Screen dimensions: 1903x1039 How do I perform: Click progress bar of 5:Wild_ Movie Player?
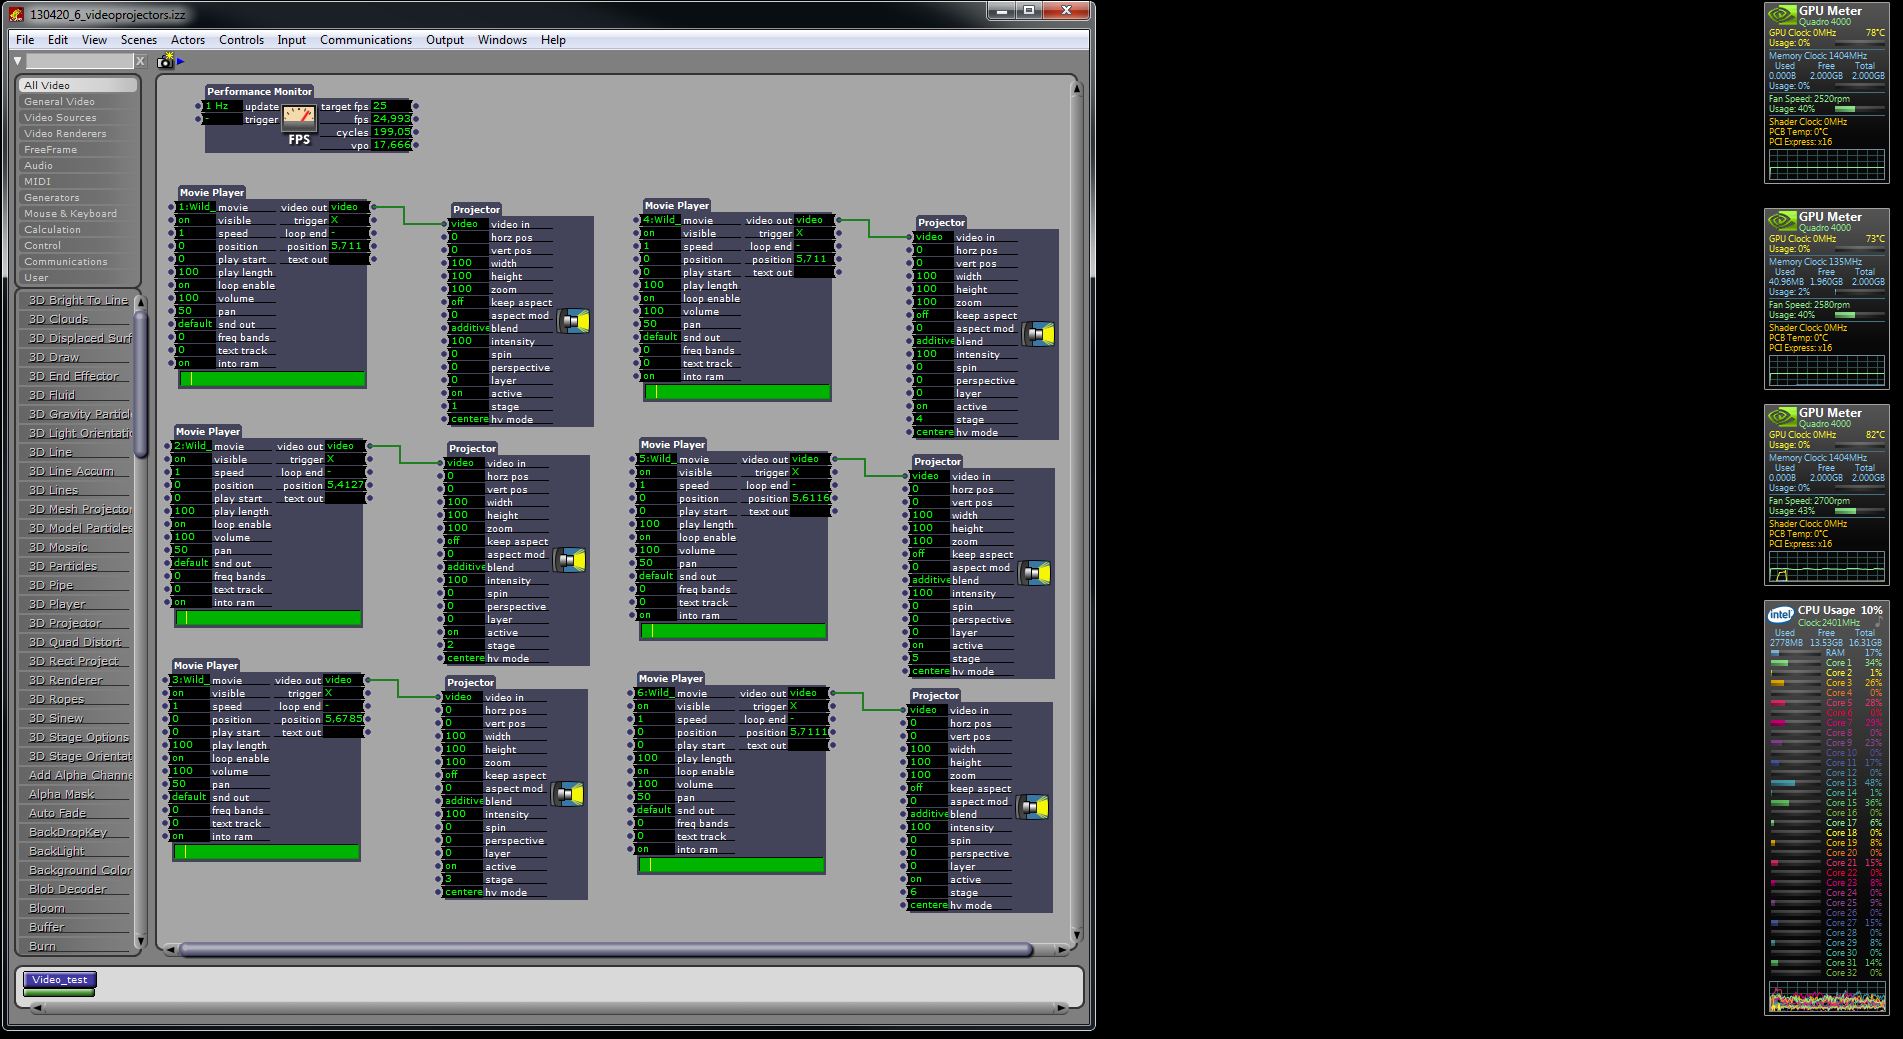(734, 632)
